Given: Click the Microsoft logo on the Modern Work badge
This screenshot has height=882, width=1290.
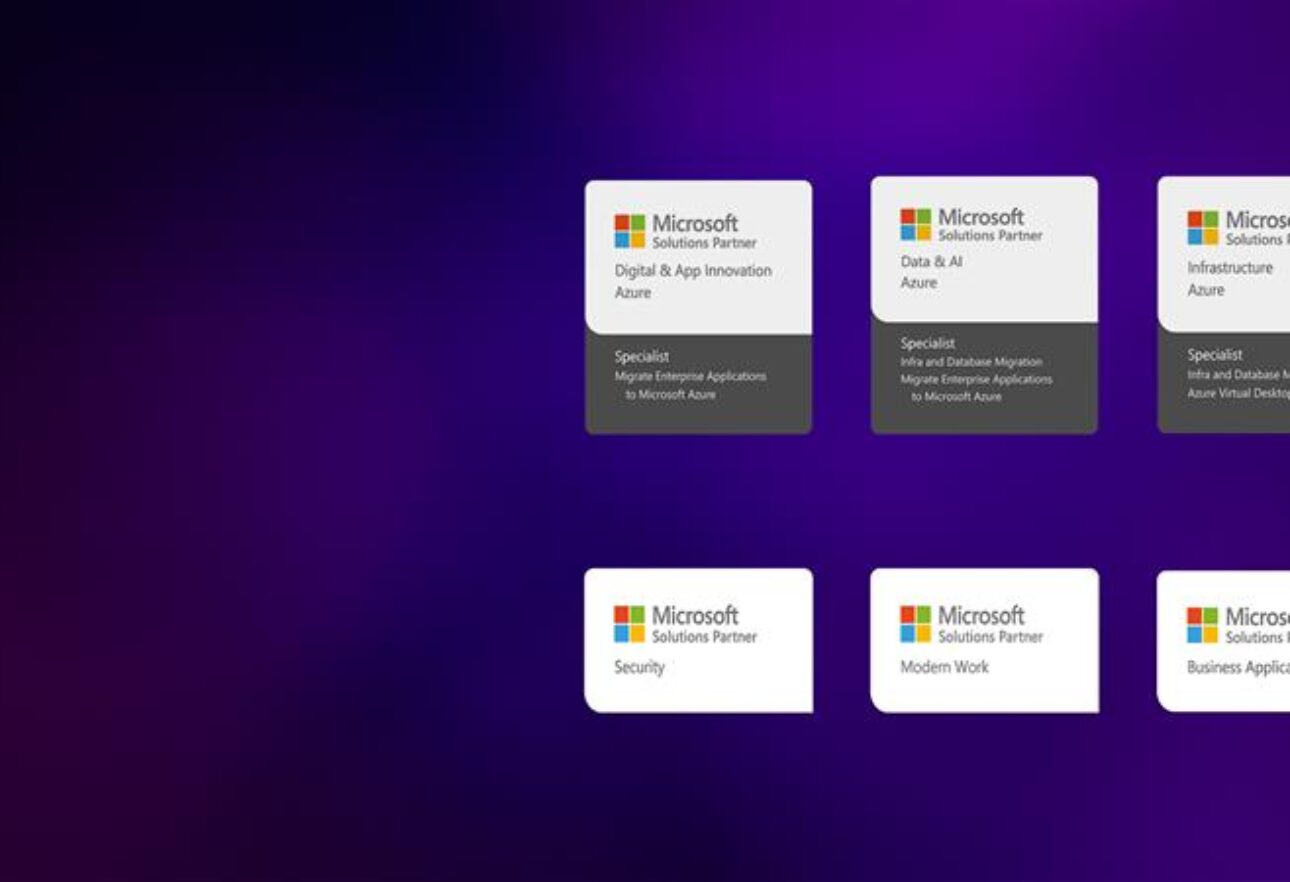Looking at the screenshot, I should pyautogui.click(x=916, y=624).
